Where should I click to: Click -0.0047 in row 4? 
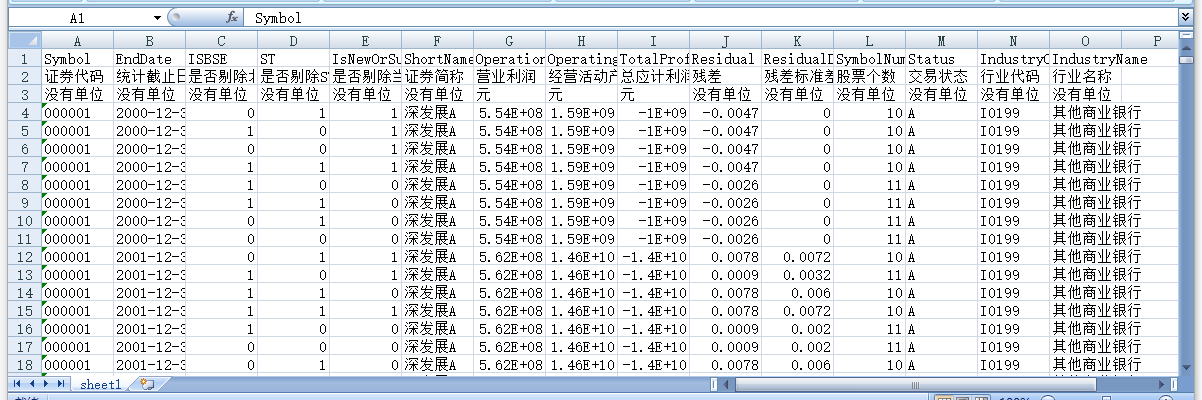click(726, 112)
